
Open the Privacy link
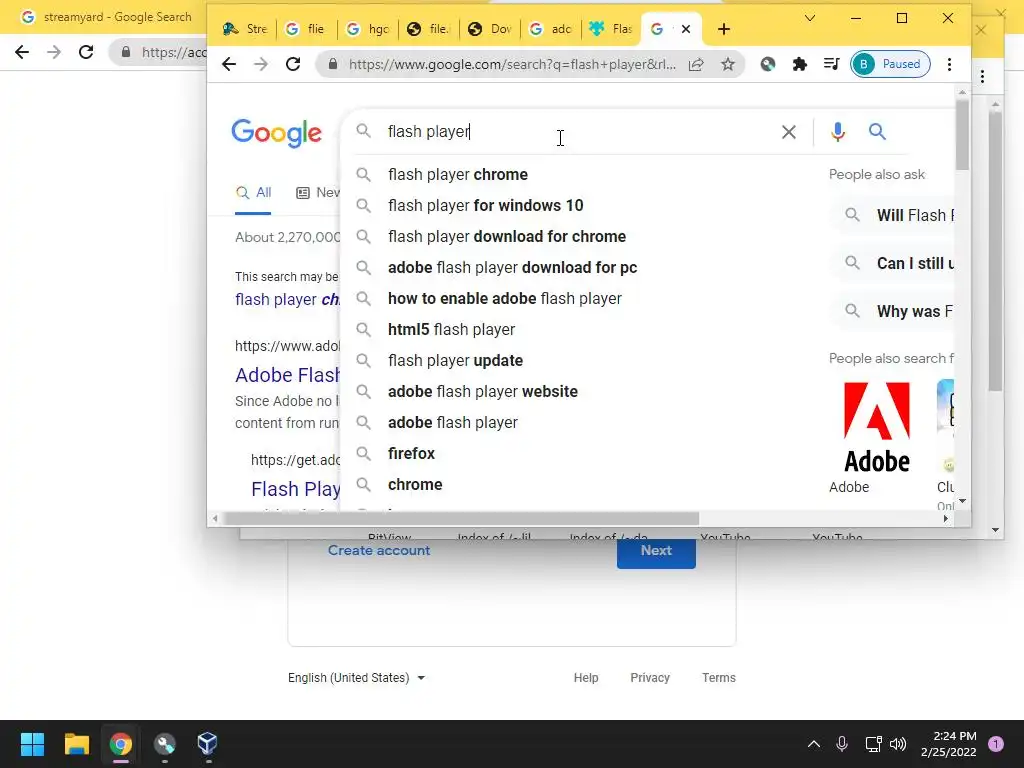point(650,678)
